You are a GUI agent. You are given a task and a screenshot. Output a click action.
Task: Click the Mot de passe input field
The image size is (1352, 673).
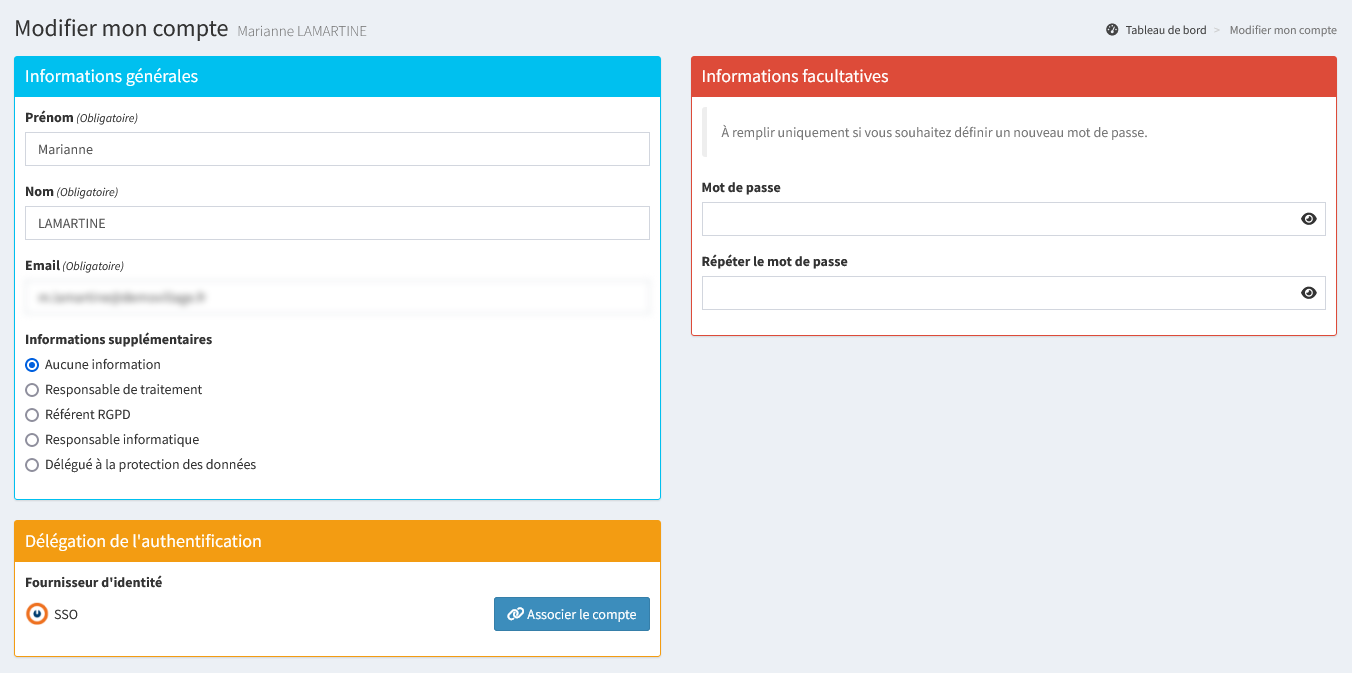pyautogui.click(x=995, y=219)
